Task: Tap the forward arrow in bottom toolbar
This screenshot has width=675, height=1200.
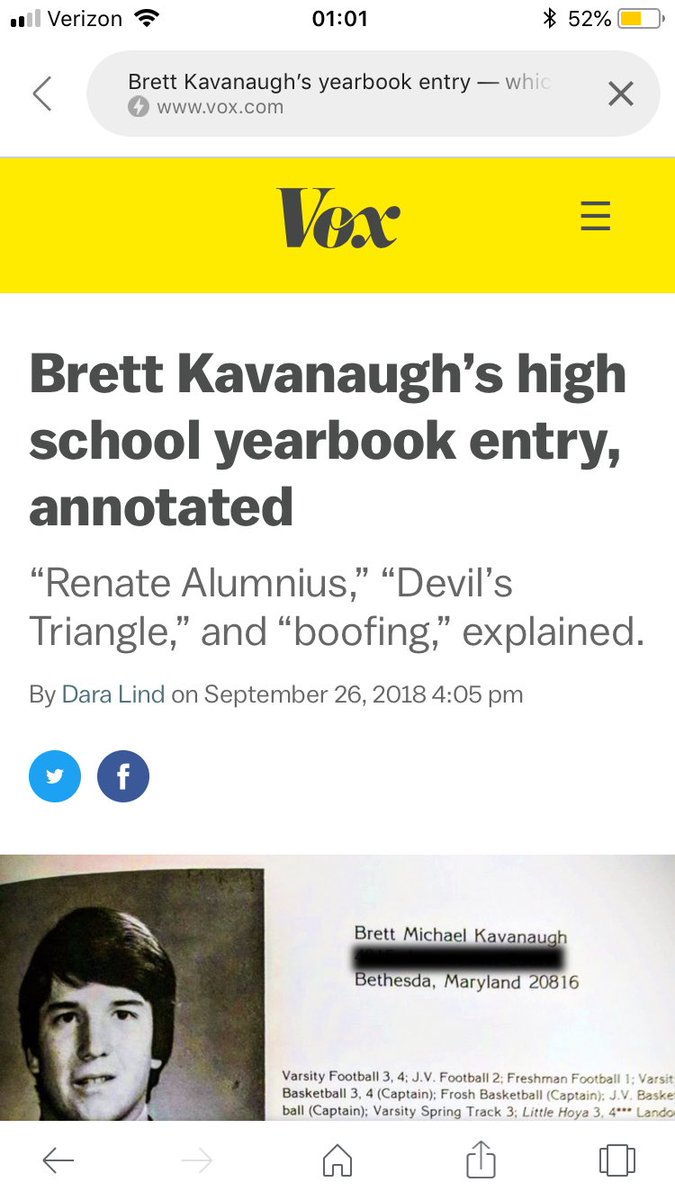Action: (x=197, y=1160)
